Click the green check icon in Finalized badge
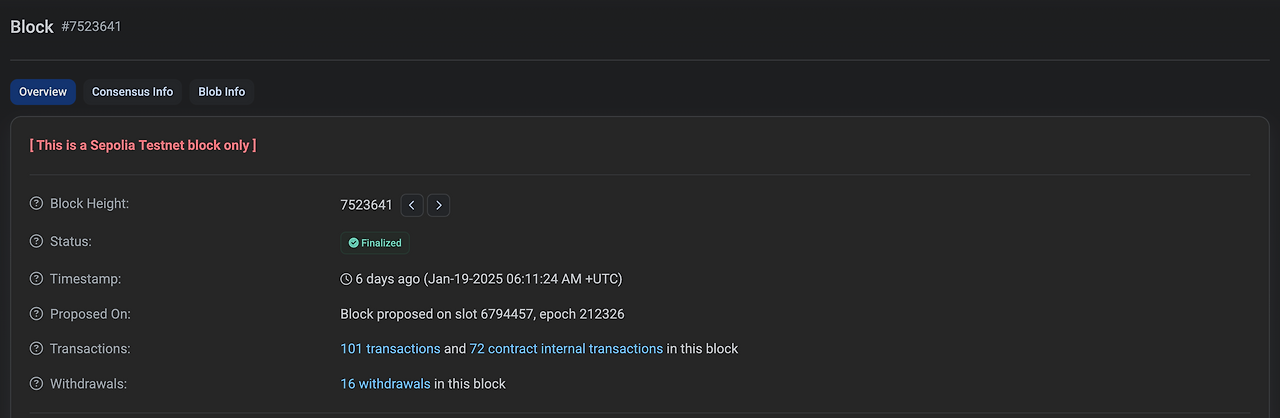The width and height of the screenshot is (1280, 418). click(x=353, y=243)
